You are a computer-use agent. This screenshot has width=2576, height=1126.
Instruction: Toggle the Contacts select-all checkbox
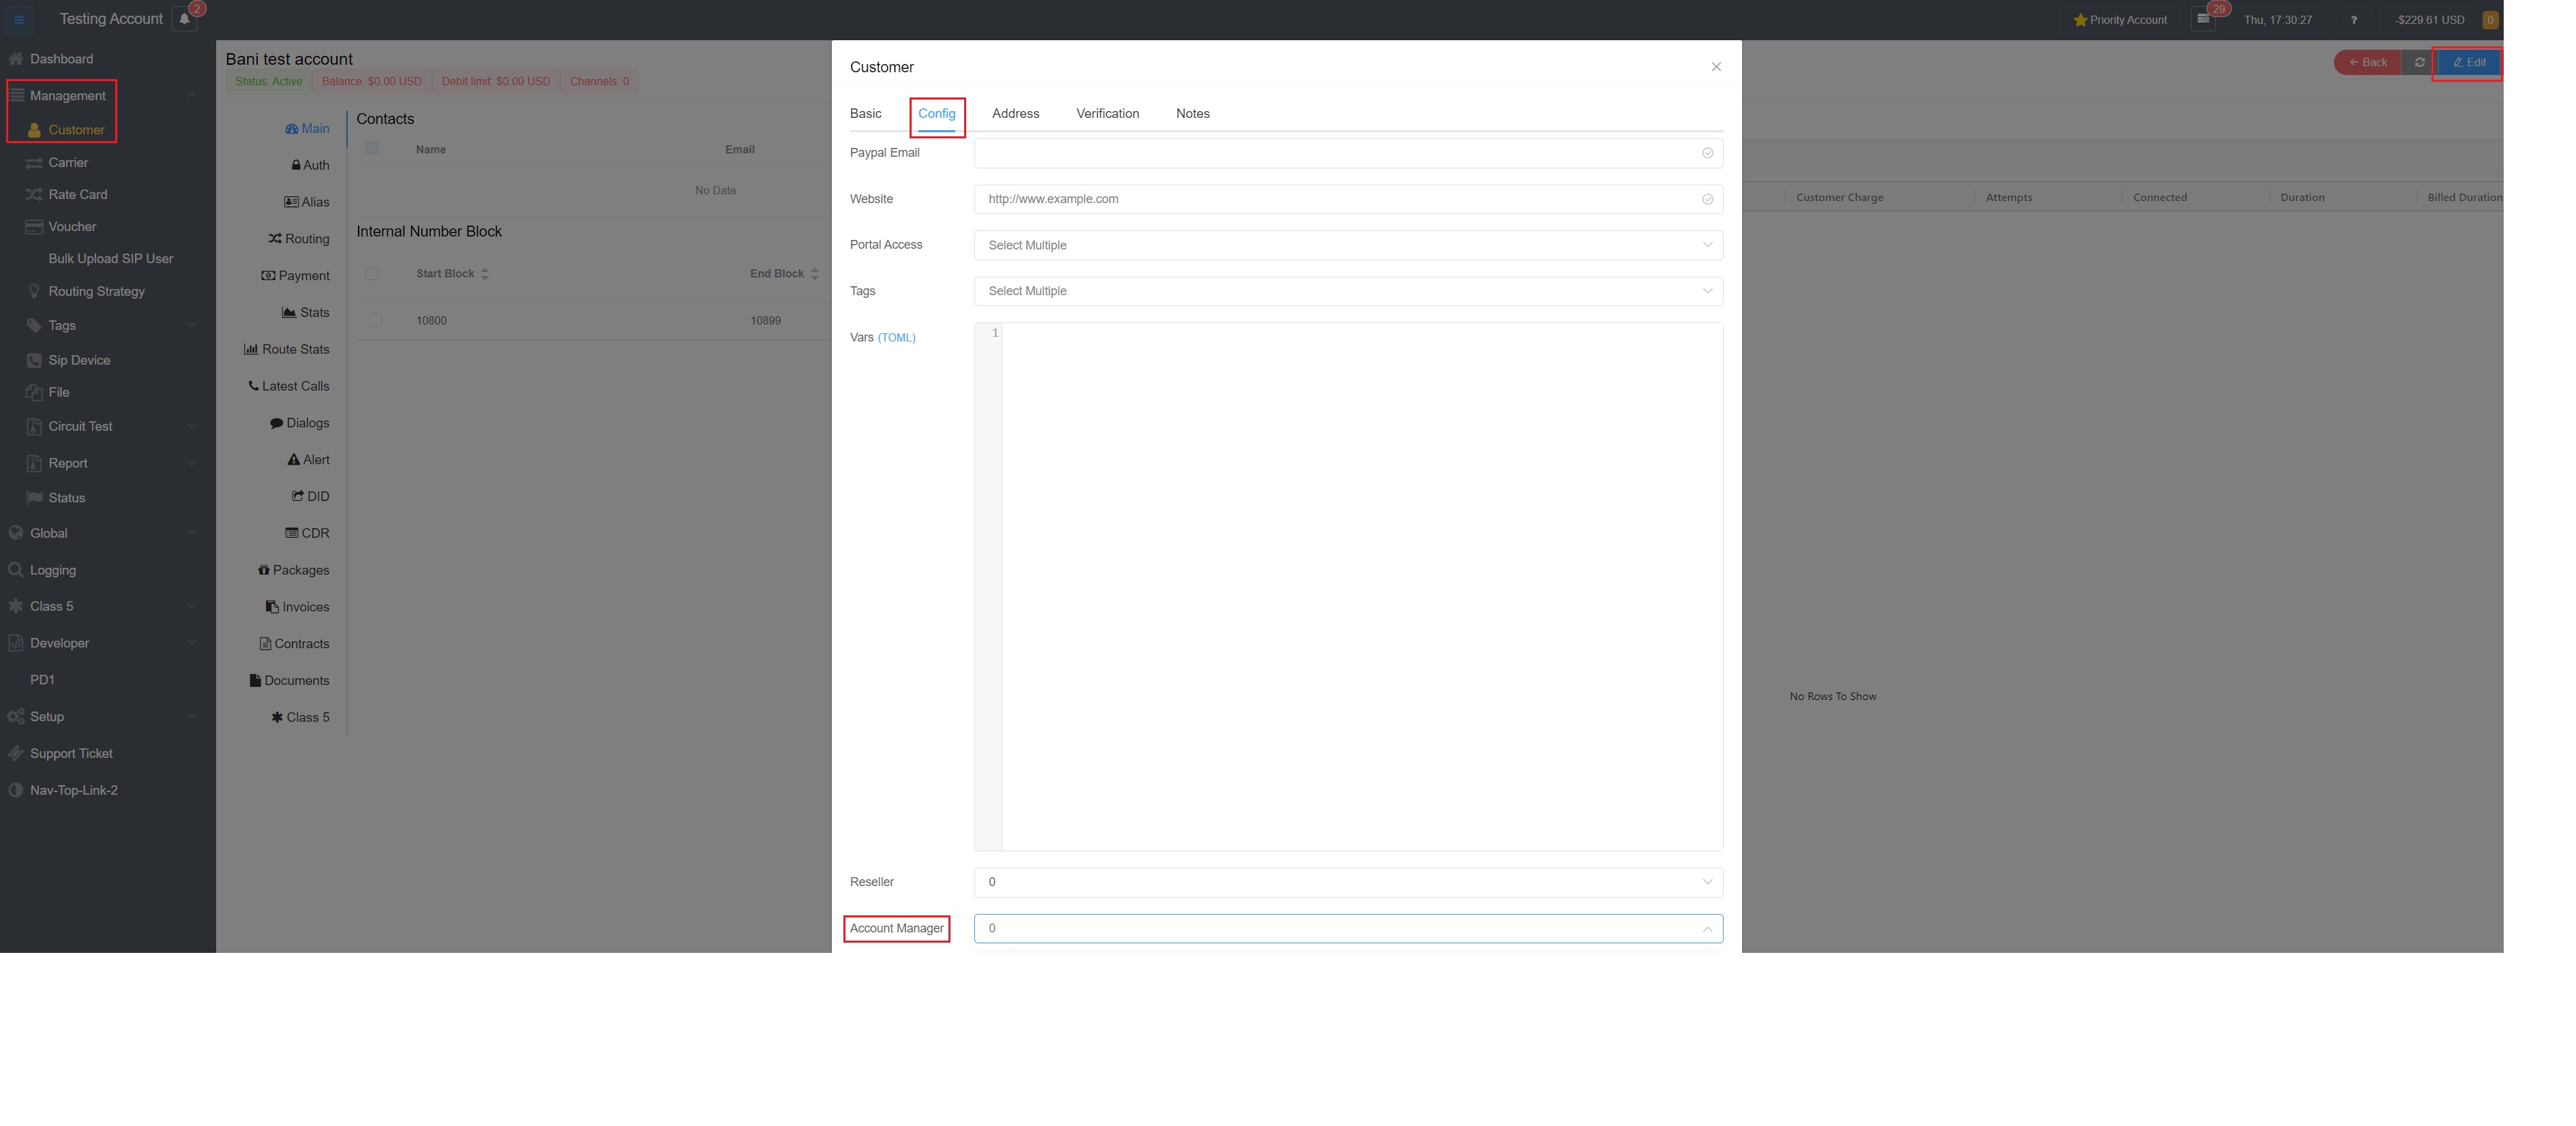click(x=372, y=148)
